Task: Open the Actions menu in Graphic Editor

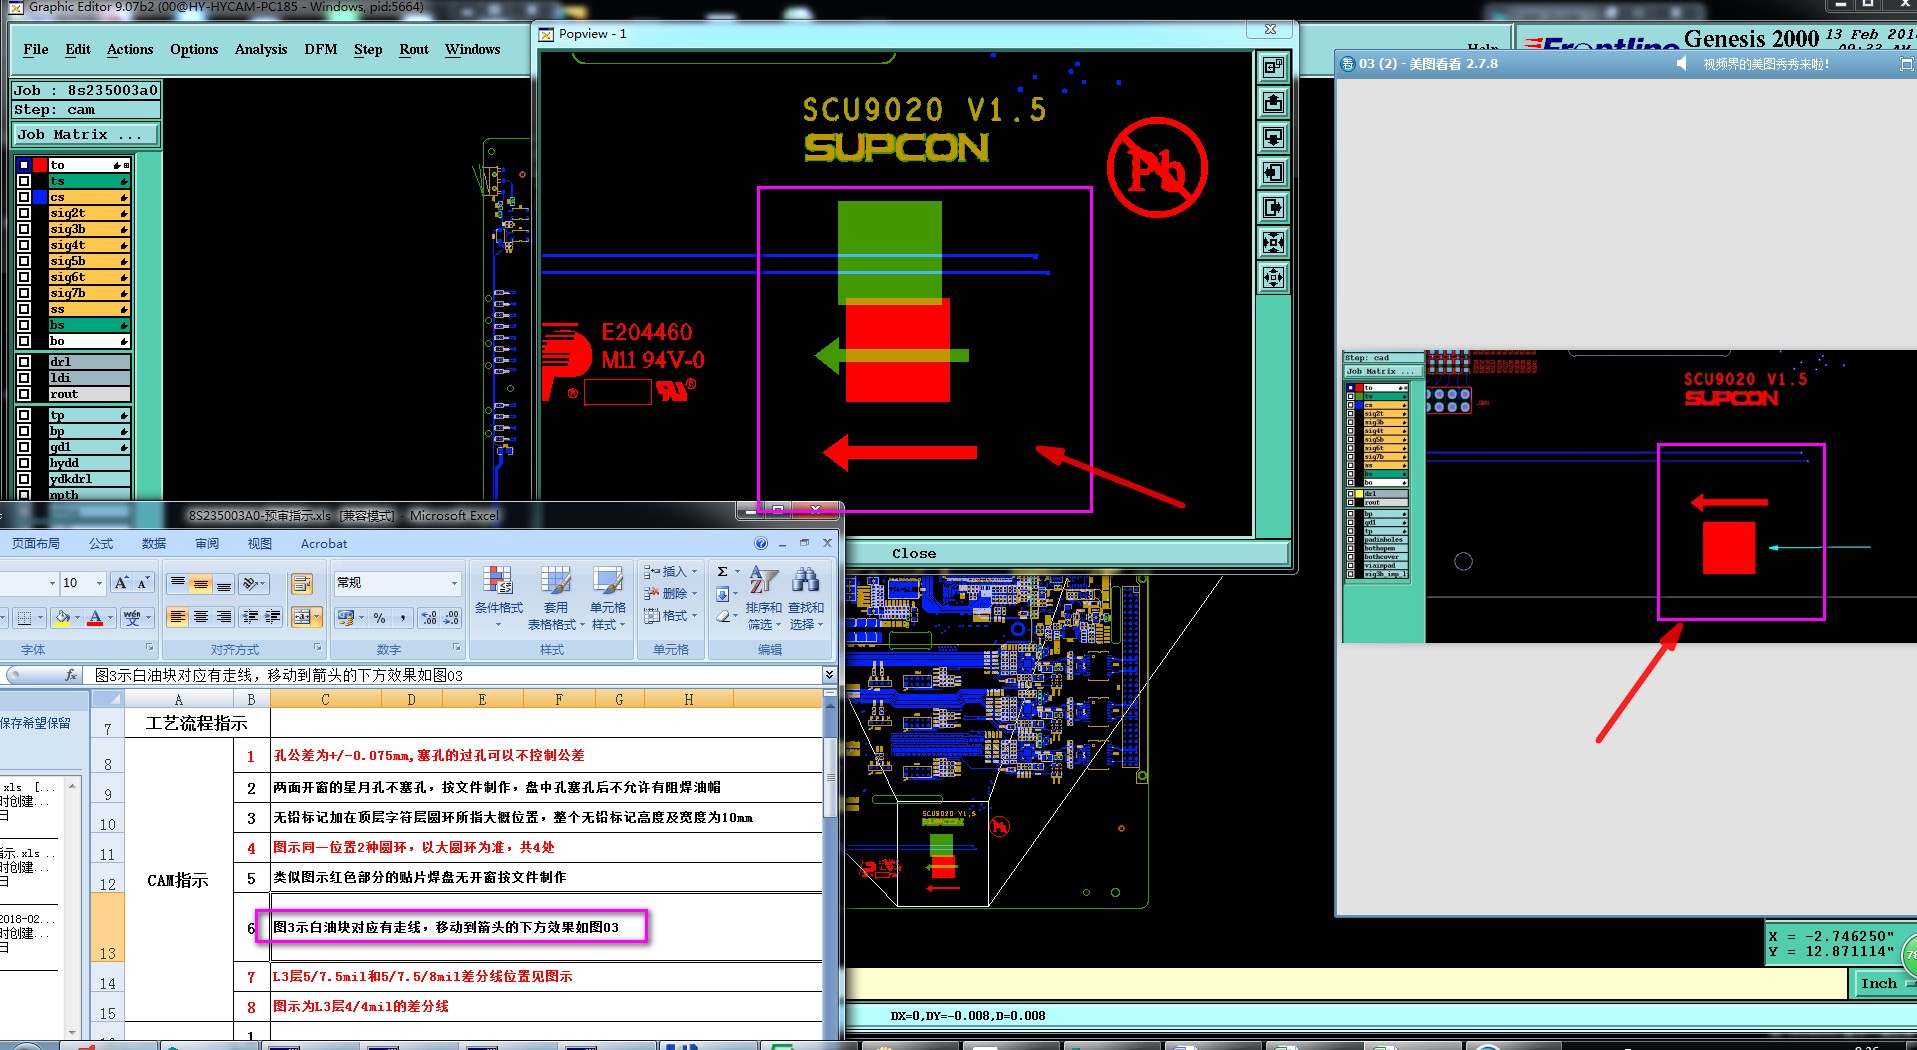Action: pyautogui.click(x=130, y=49)
